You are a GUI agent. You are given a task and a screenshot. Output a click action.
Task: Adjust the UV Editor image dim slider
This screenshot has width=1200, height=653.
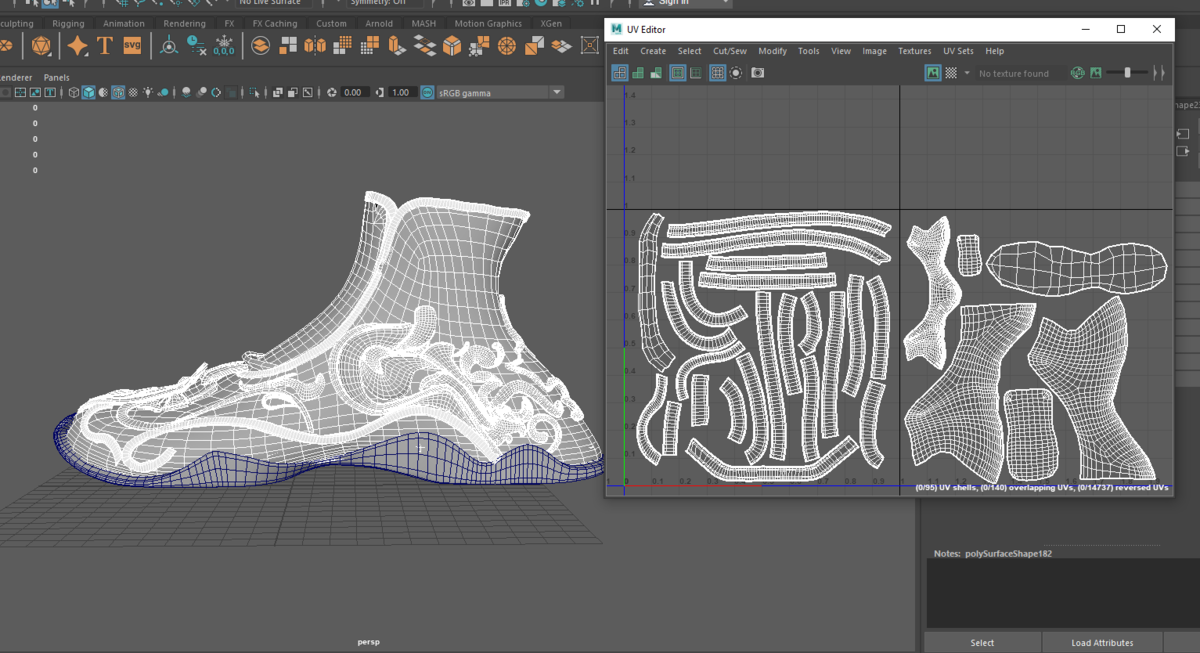pos(1127,73)
